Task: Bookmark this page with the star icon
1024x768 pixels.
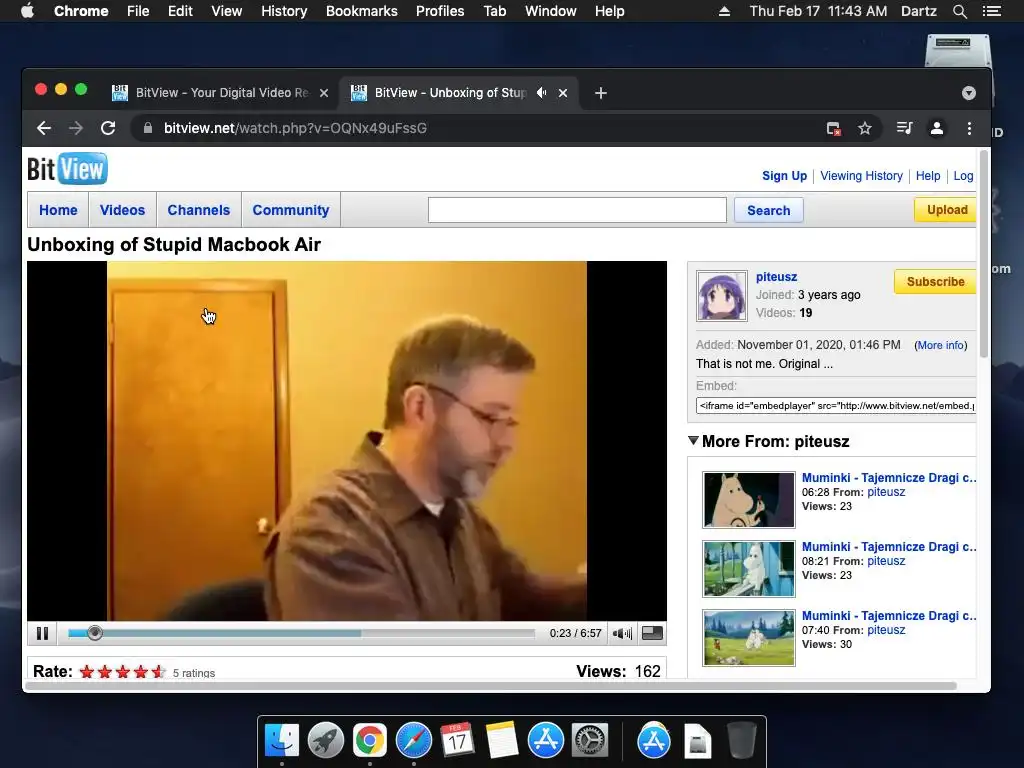Action: (865, 129)
